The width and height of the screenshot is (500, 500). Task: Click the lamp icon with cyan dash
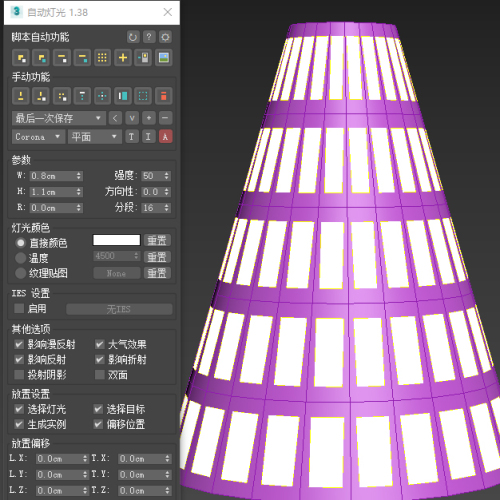[x=143, y=58]
